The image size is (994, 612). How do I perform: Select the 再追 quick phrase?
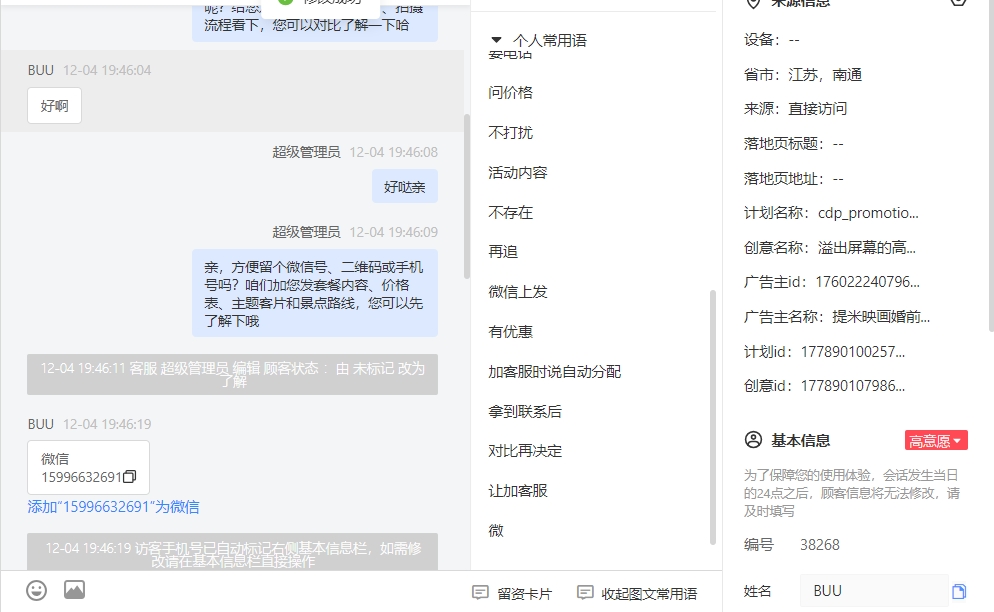[503, 252]
